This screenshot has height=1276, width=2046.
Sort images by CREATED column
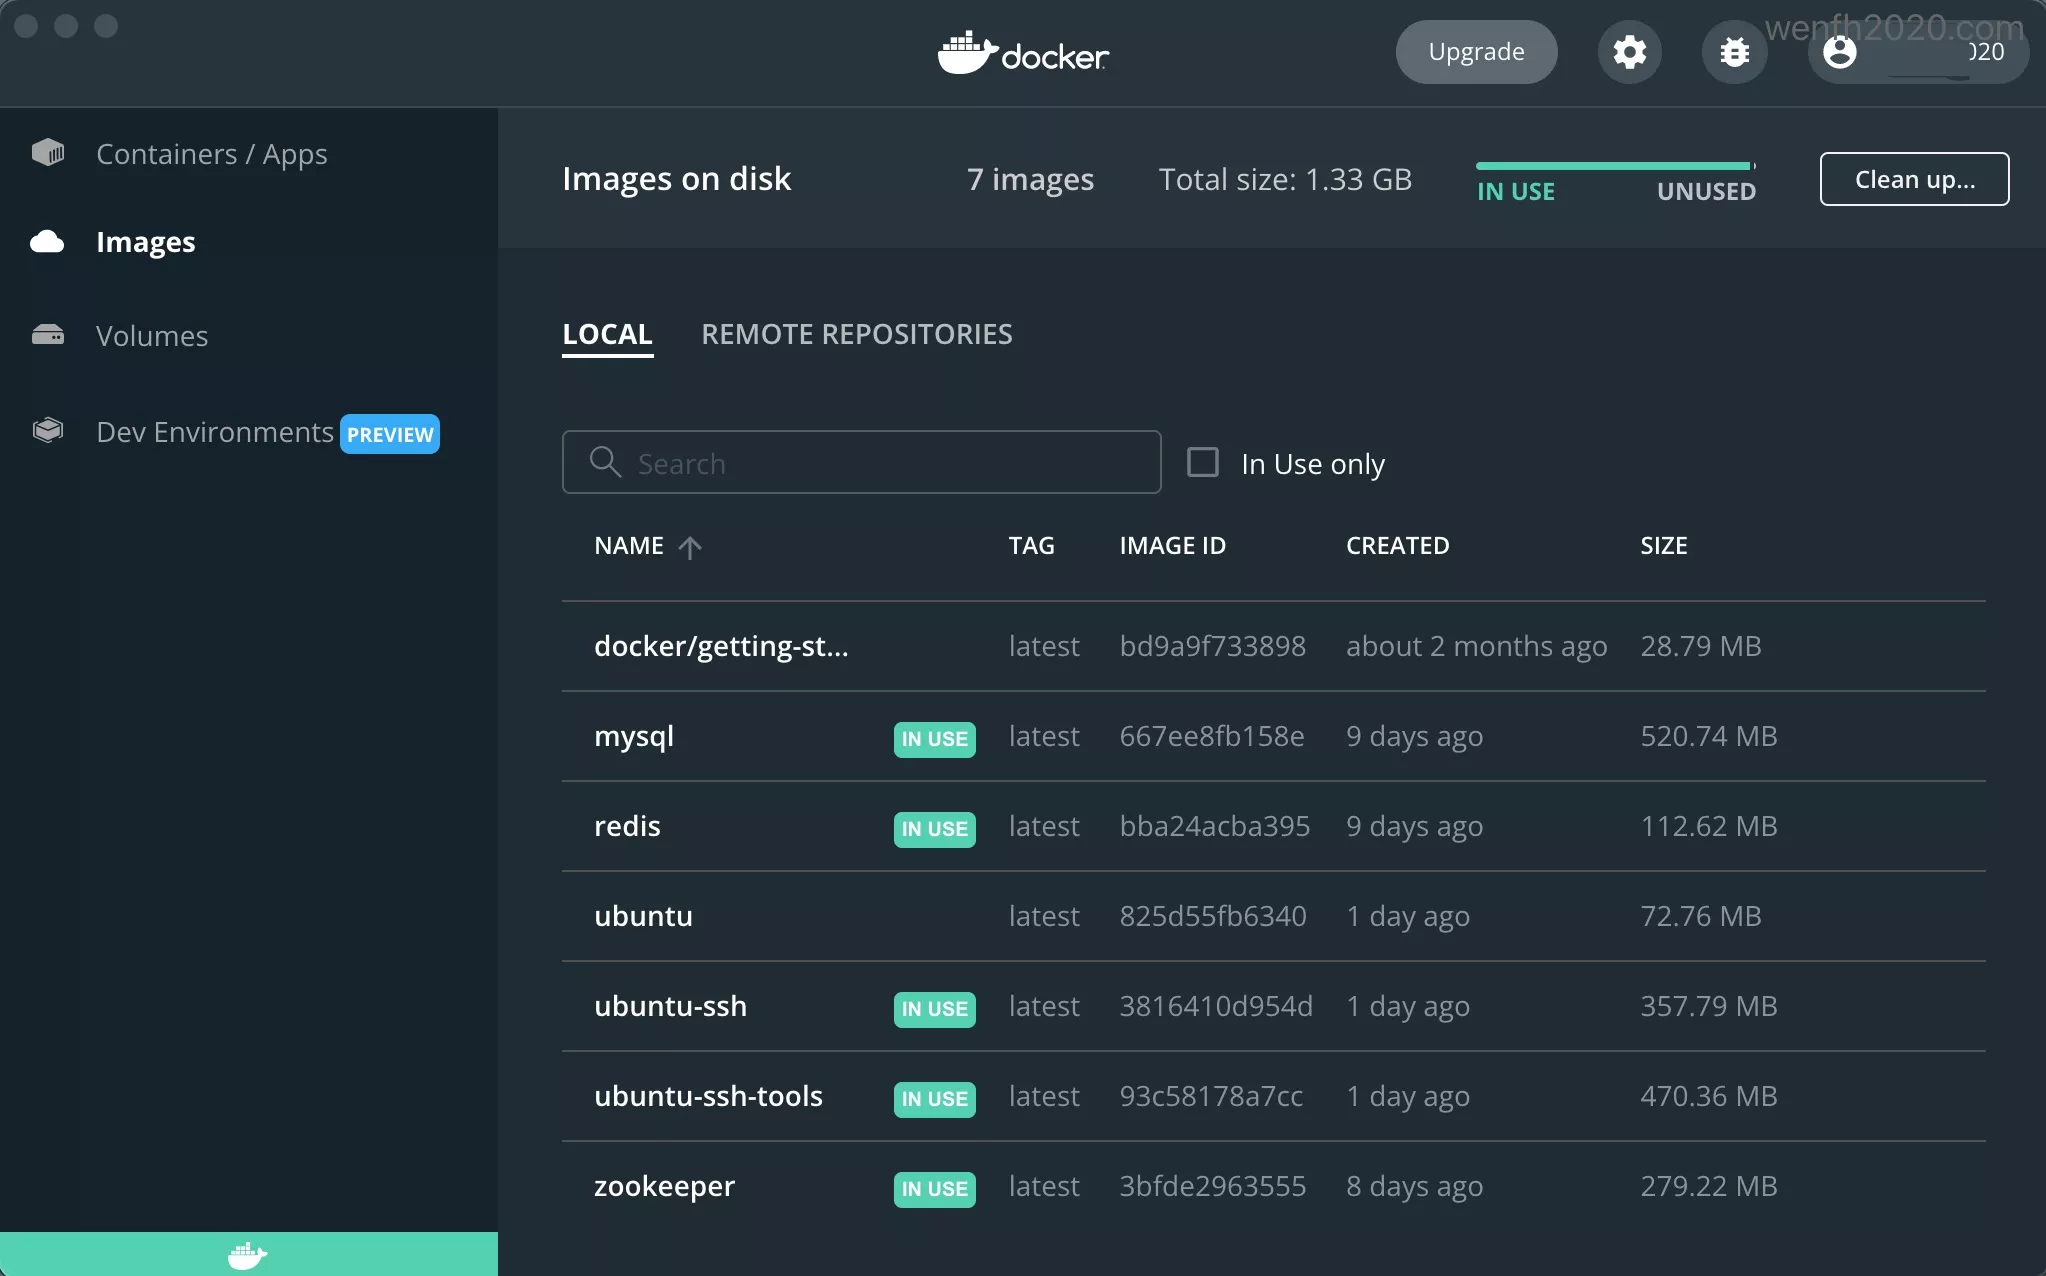[1397, 546]
